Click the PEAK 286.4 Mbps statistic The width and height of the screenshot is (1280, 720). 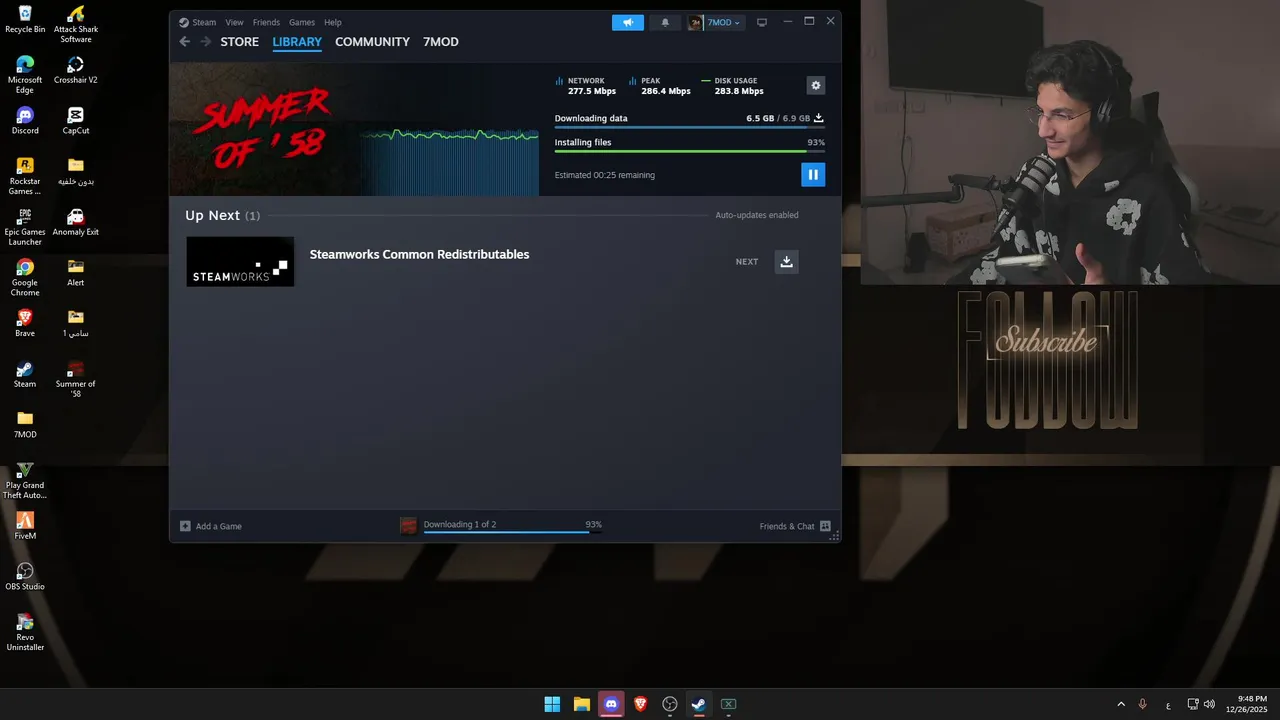coord(660,86)
